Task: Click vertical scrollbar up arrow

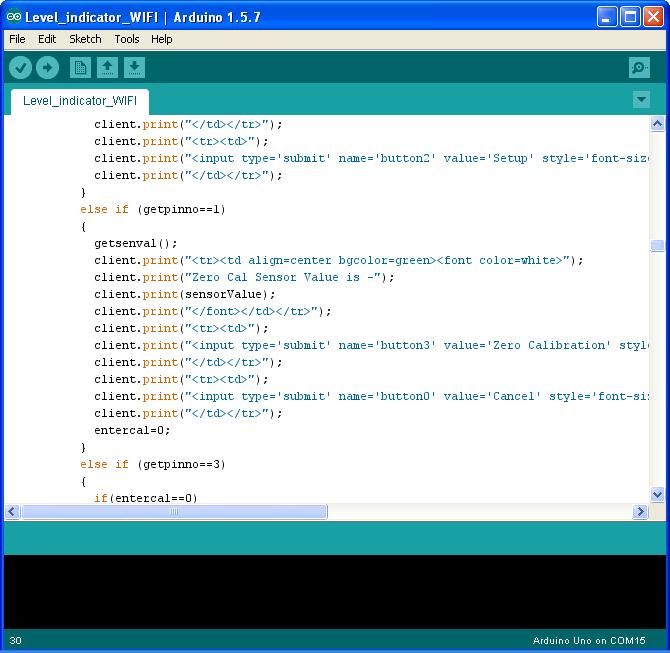Action: 657,124
